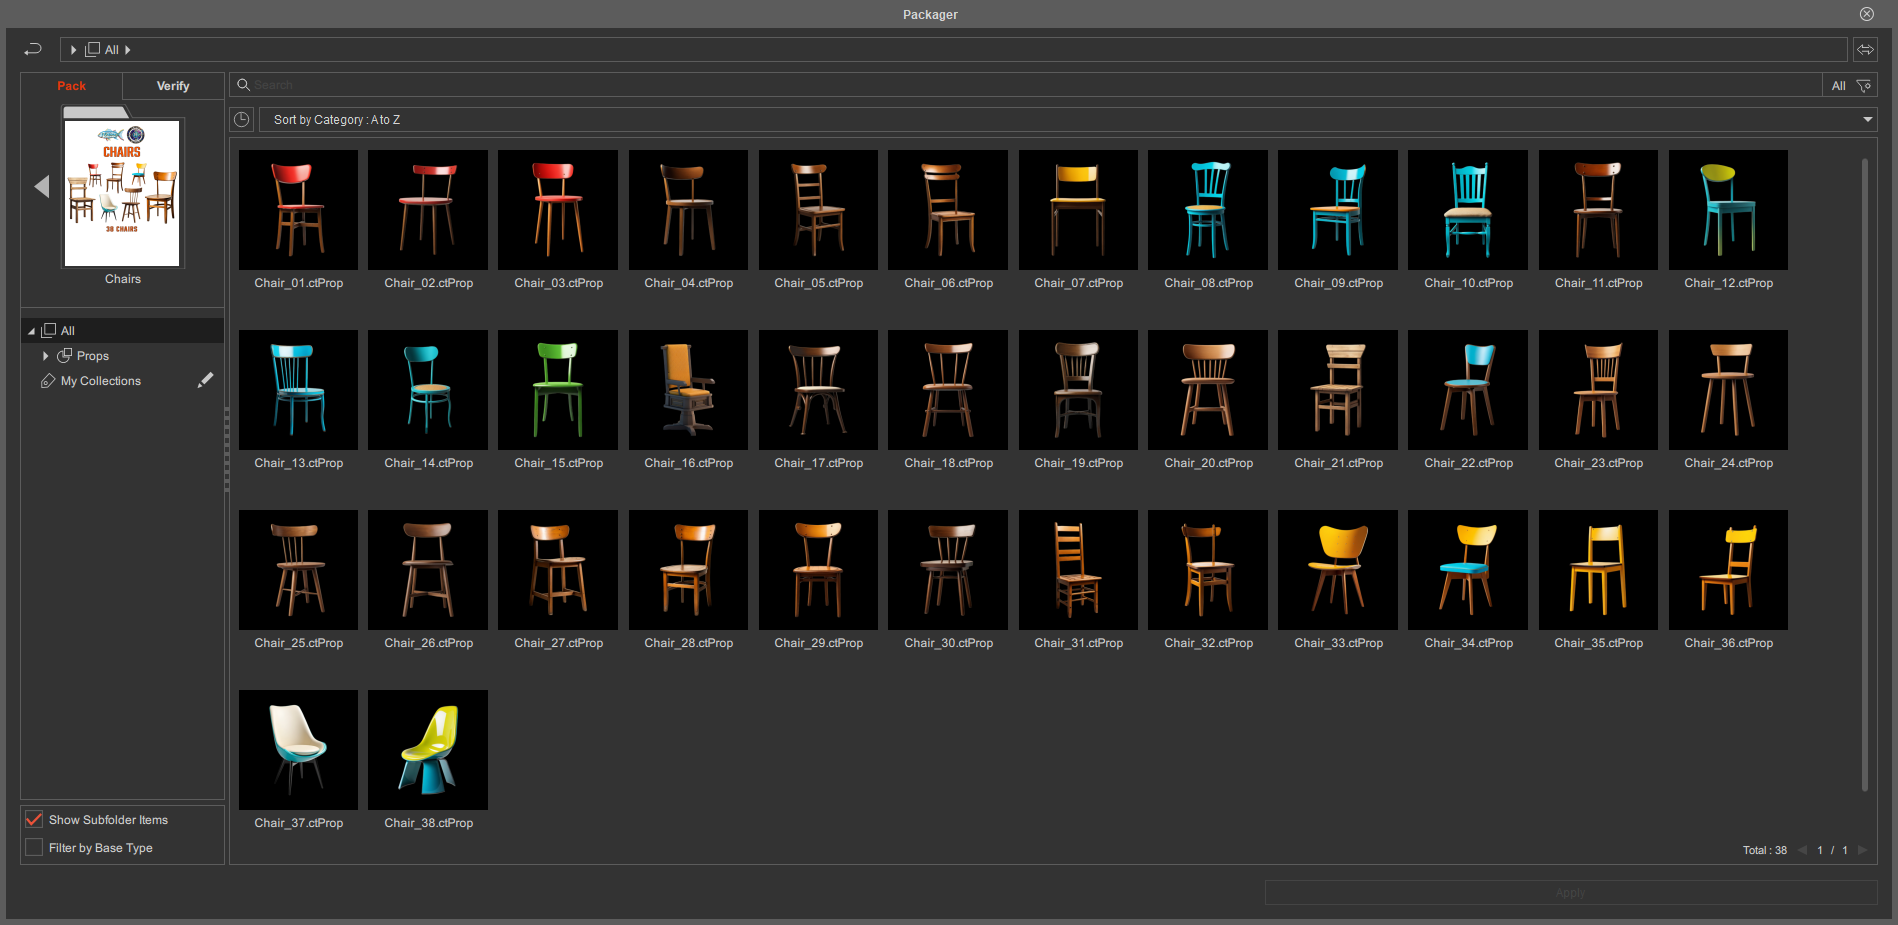Open the Sort by Category dropdown
1898x925 pixels.
[x=1068, y=120]
